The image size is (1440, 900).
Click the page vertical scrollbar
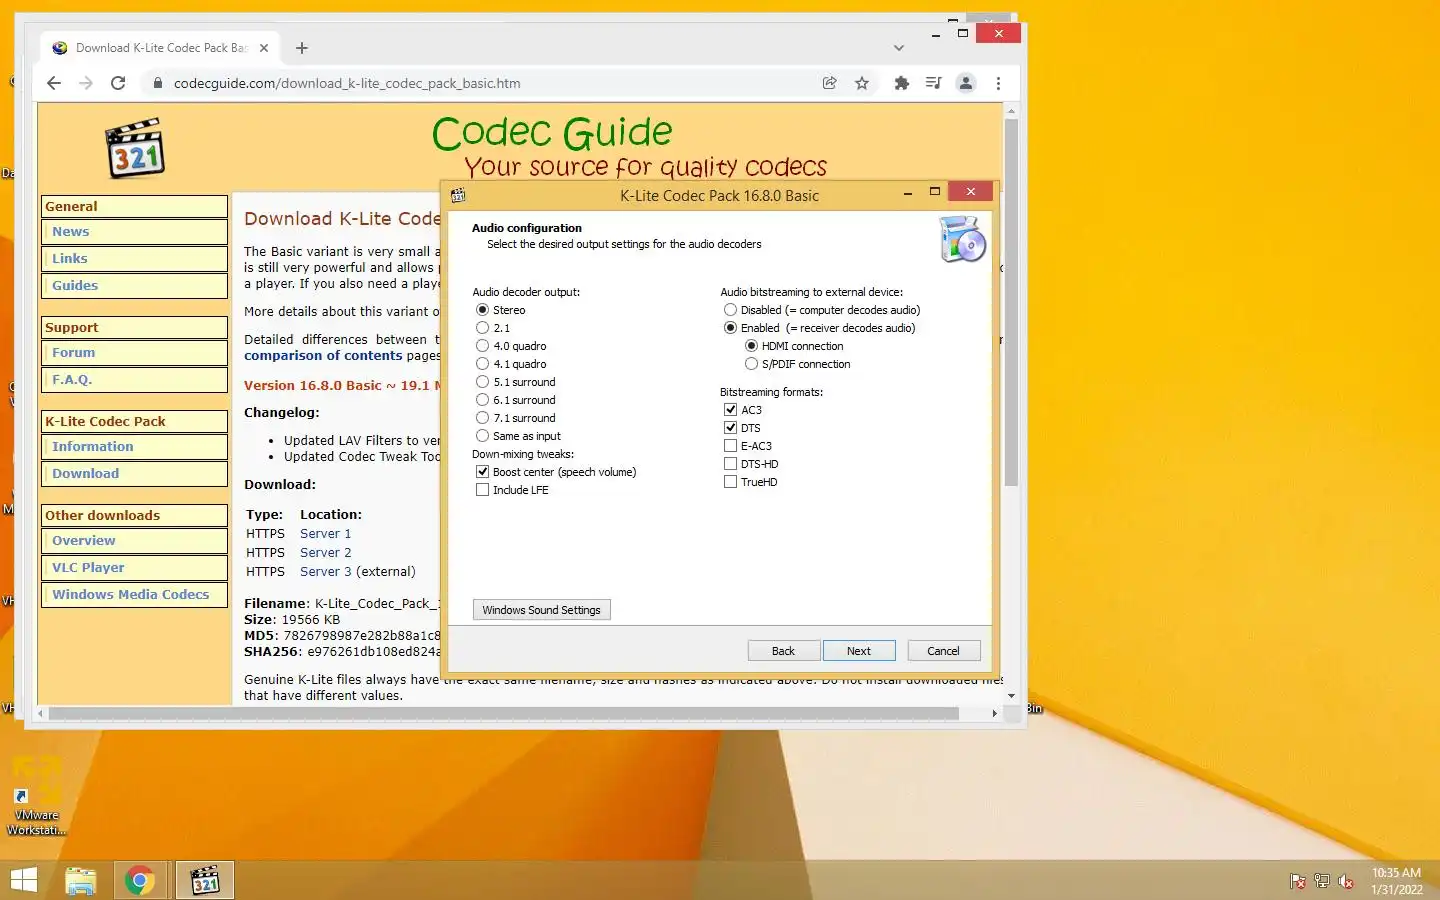point(1011,302)
